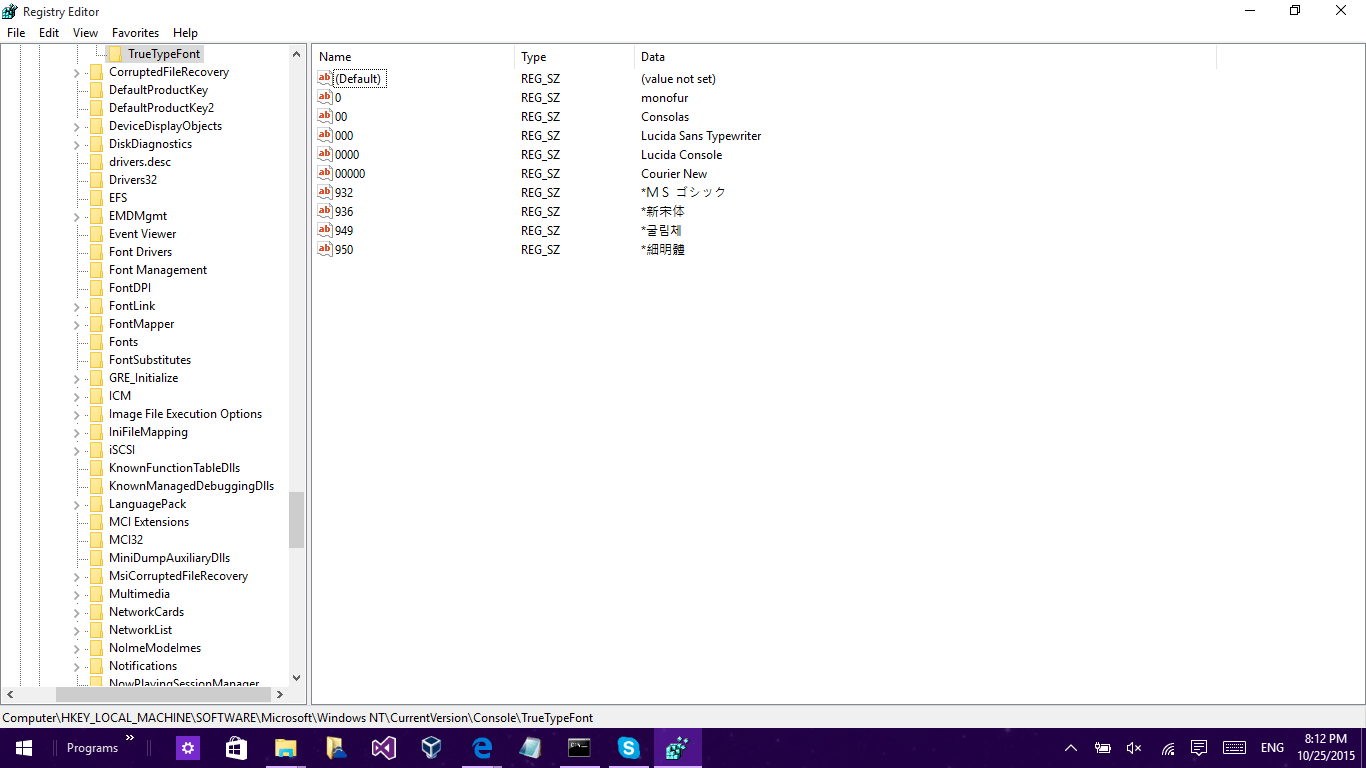The height and width of the screenshot is (768, 1366).
Task: Open Skype from the taskbar
Action: pos(628,748)
